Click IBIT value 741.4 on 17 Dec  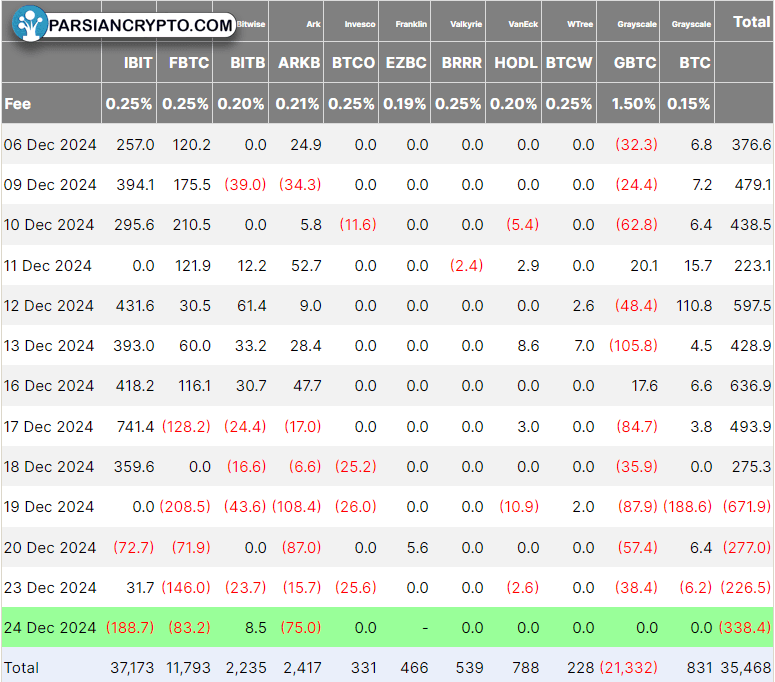[x=135, y=426]
